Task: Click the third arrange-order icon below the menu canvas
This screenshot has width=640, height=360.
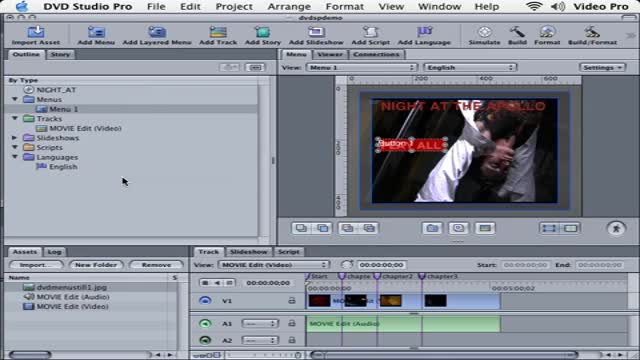Action: point(348,228)
